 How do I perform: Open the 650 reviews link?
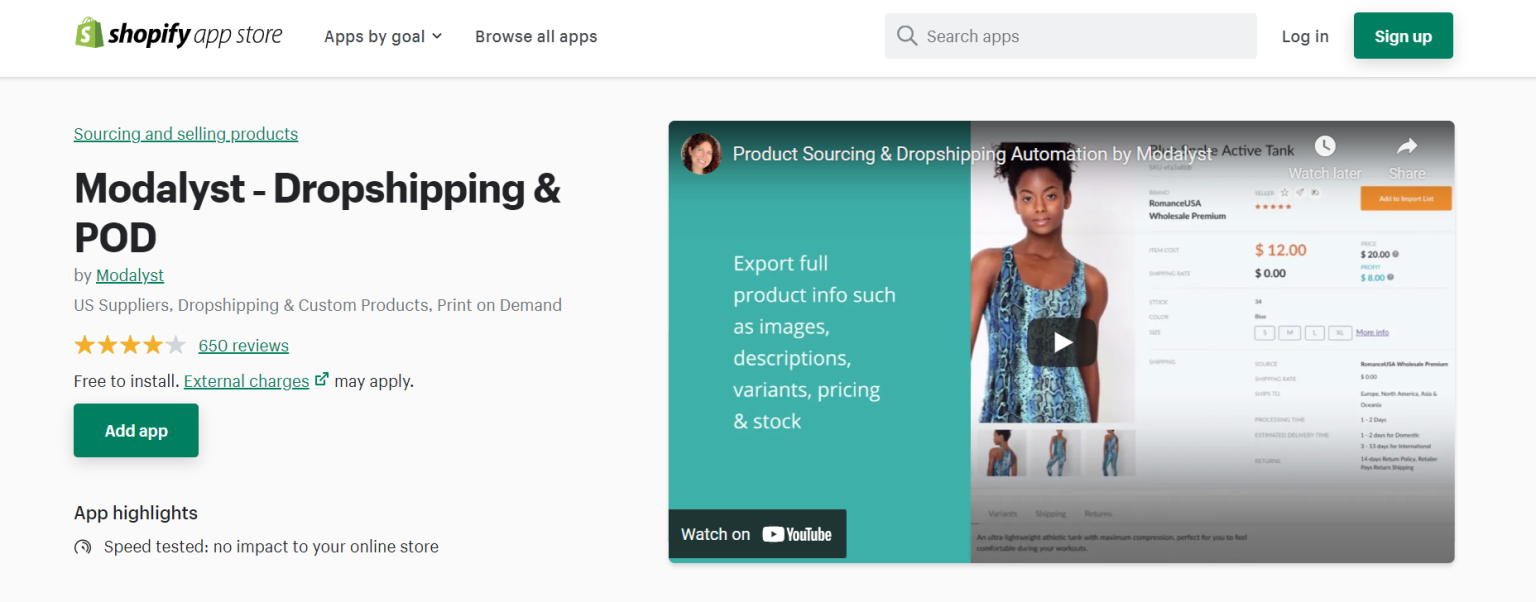click(x=243, y=345)
